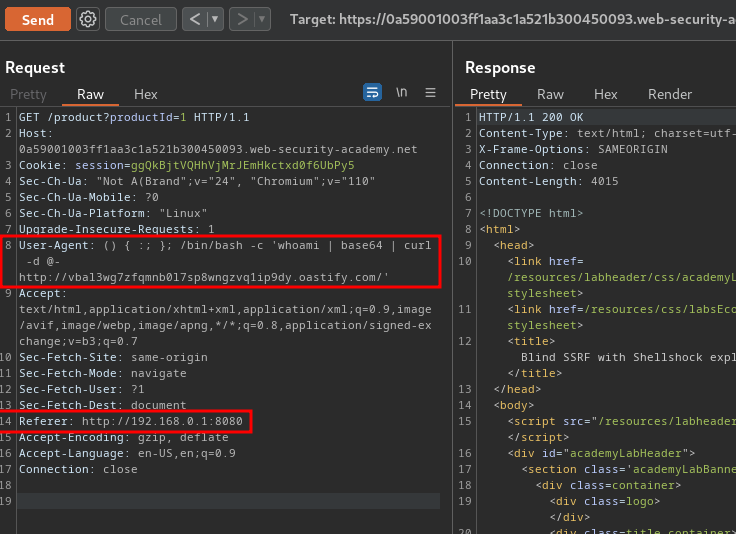The image size is (736, 534).
Task: Click the Accept-Language header line
Action: pos(127,453)
